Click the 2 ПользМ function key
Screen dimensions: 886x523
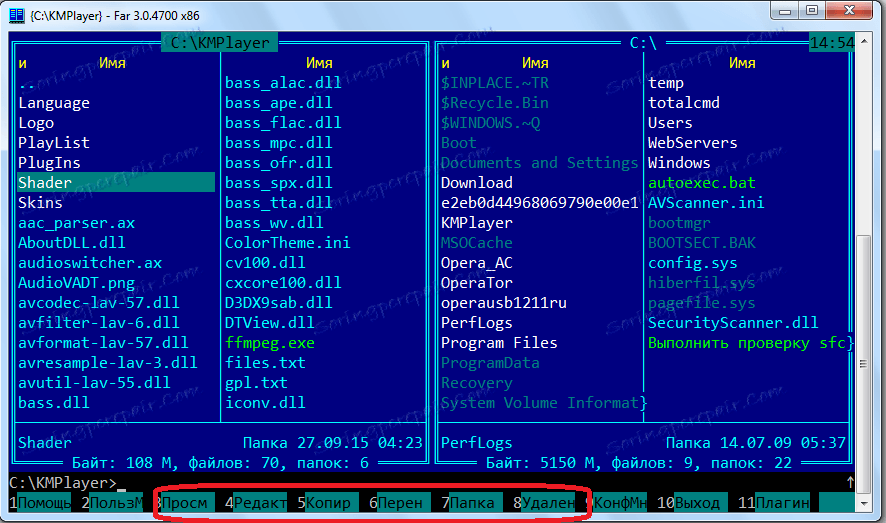(x=112, y=503)
